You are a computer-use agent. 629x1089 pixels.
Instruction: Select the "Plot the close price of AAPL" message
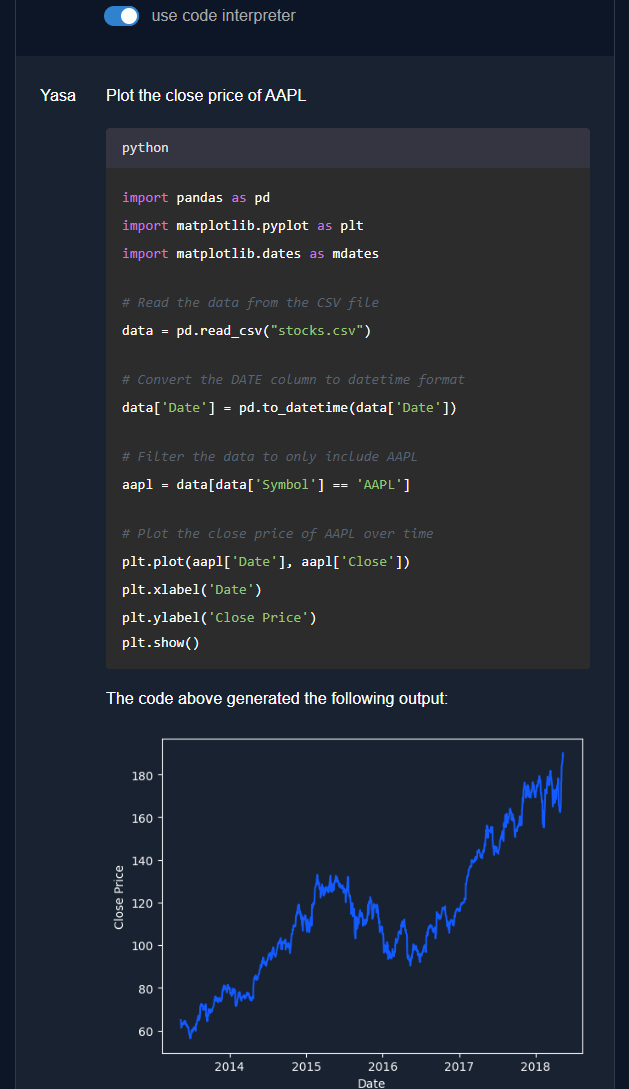(206, 96)
